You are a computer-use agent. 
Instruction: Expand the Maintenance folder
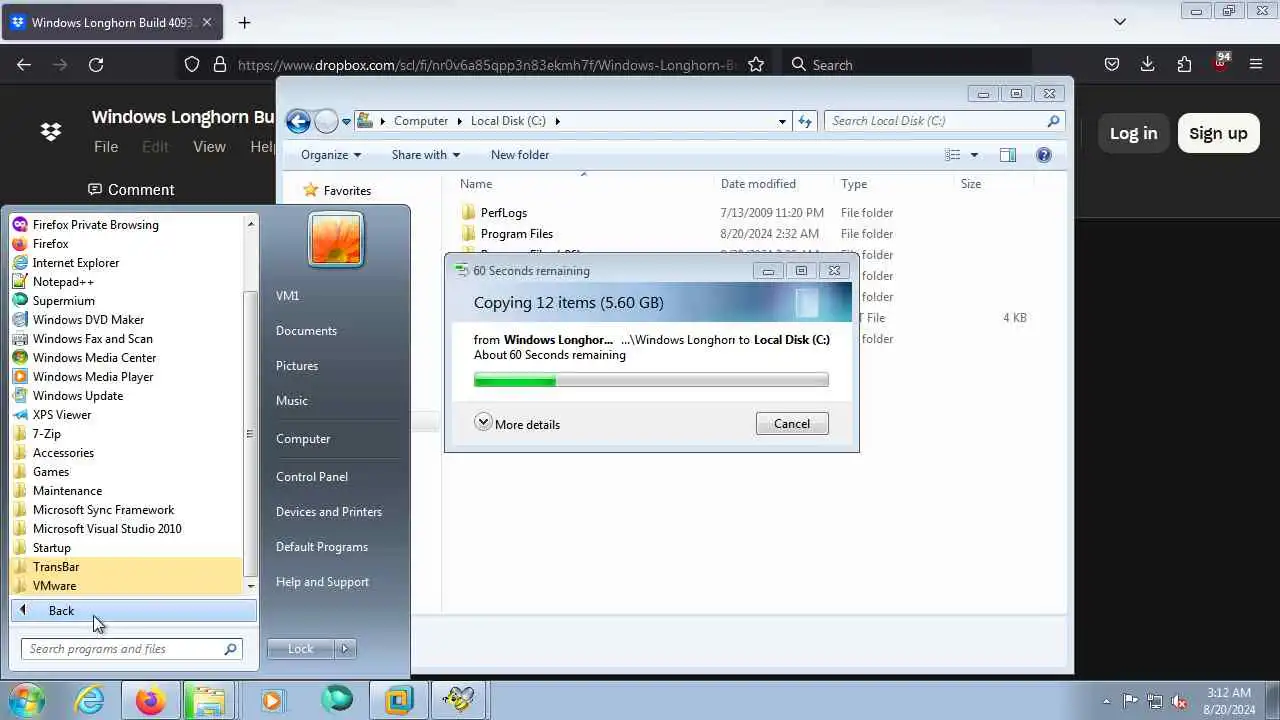(x=67, y=491)
